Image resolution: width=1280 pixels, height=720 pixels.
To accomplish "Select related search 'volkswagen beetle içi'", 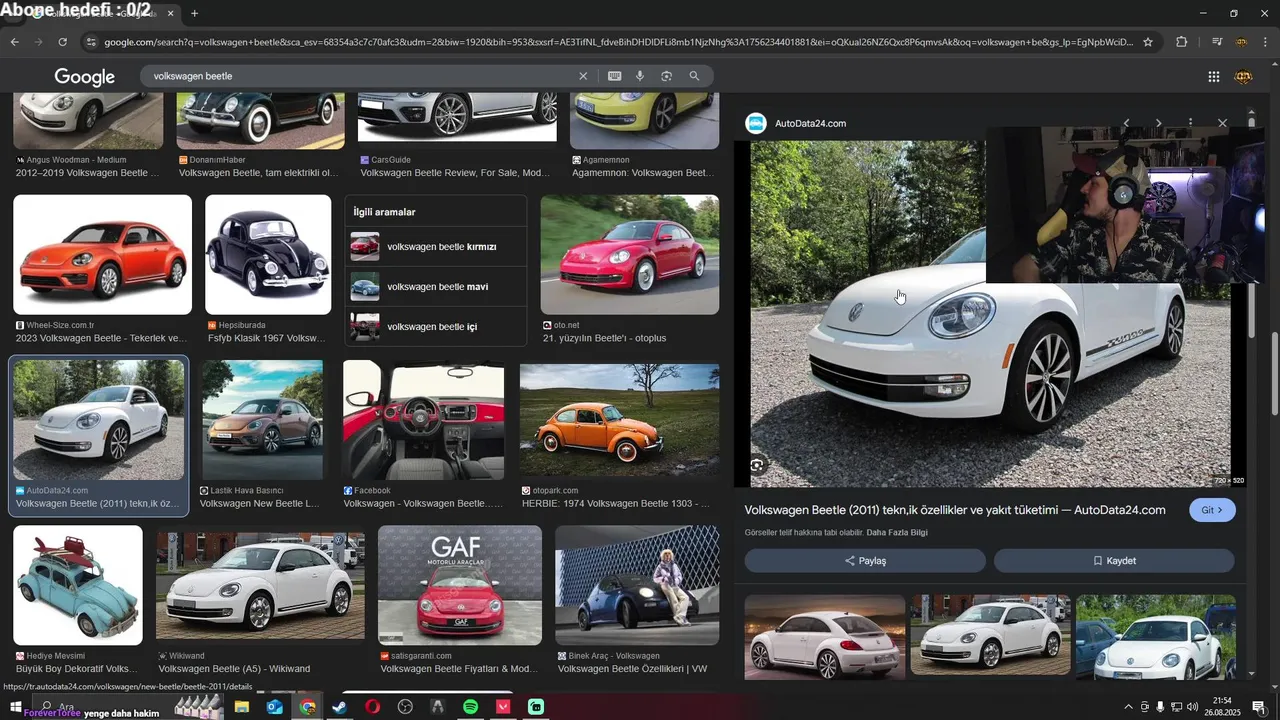I will pos(436,326).
